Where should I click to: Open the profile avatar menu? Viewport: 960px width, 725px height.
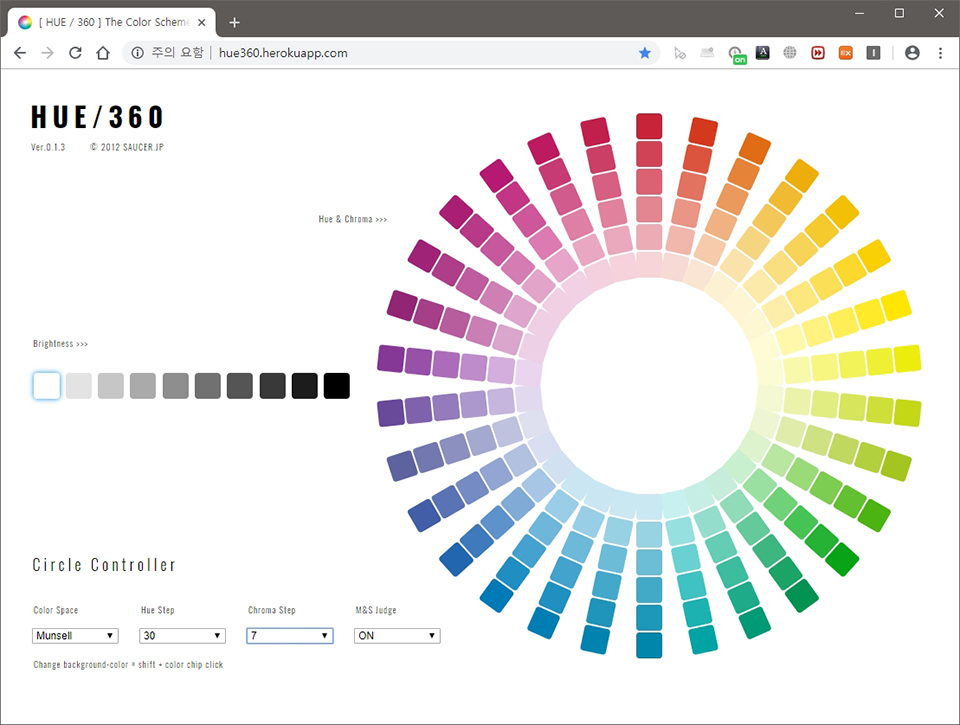click(x=912, y=53)
